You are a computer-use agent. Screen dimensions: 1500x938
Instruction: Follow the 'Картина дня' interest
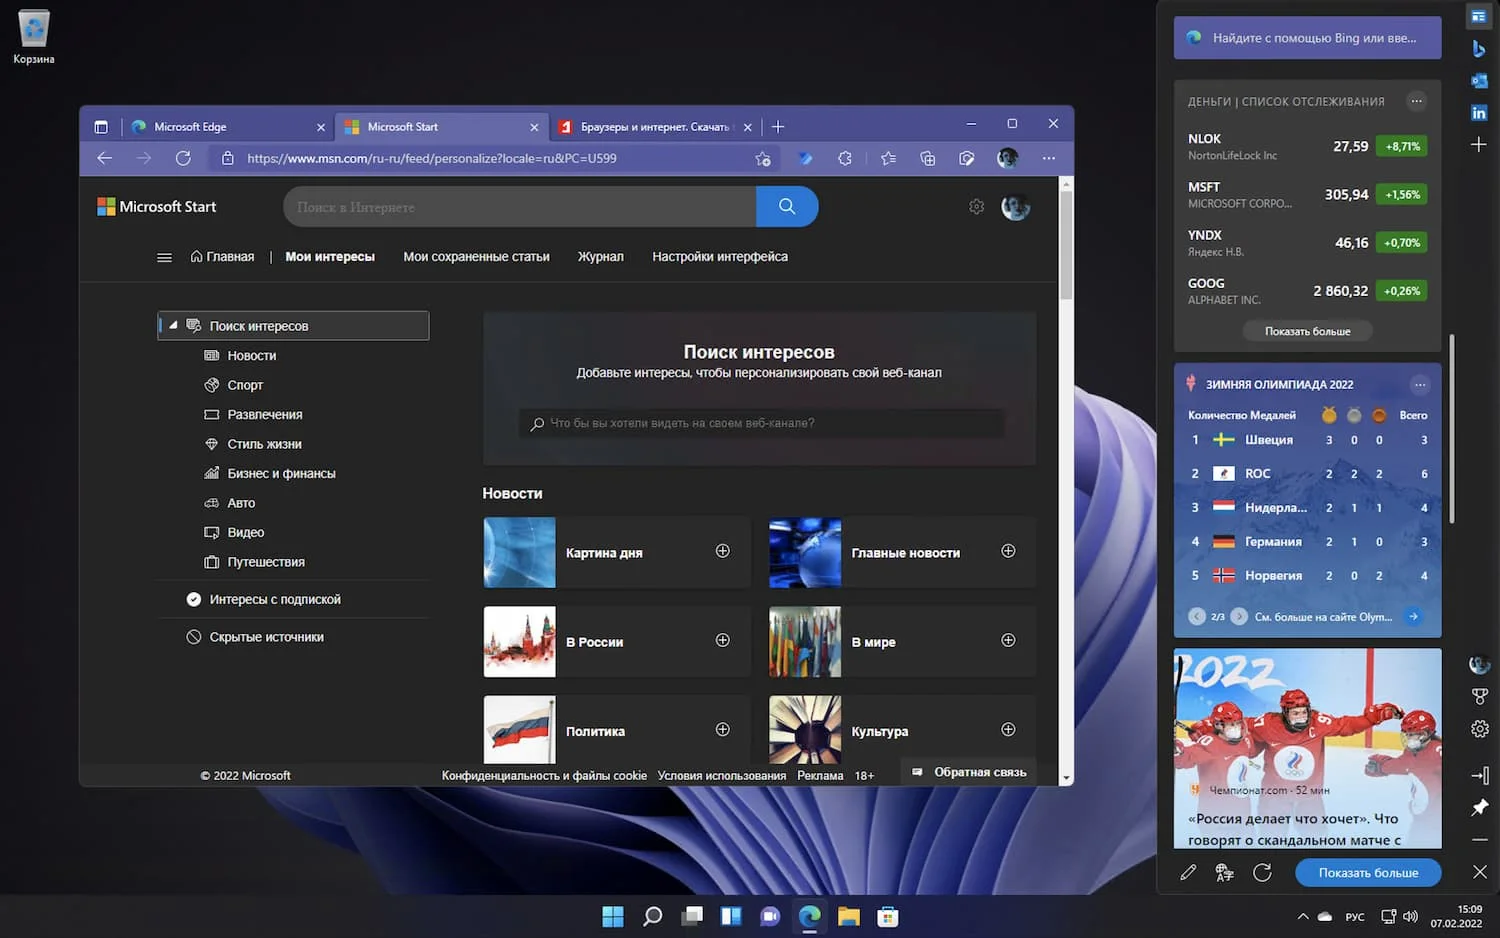click(x=722, y=551)
